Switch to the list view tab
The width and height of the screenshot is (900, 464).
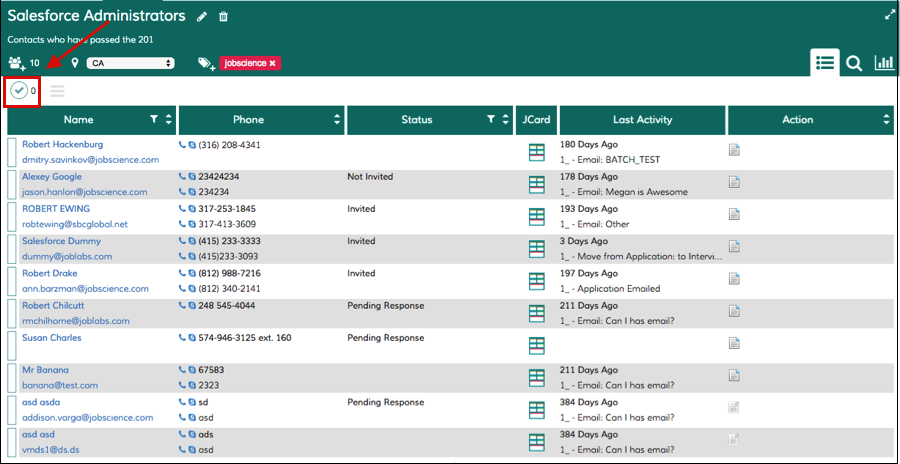click(825, 63)
